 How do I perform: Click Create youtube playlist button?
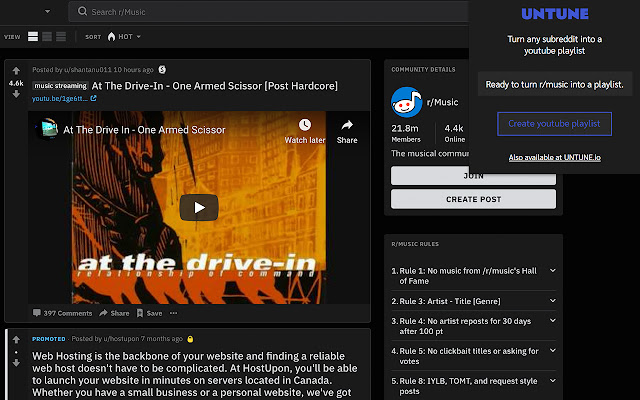tap(554, 124)
